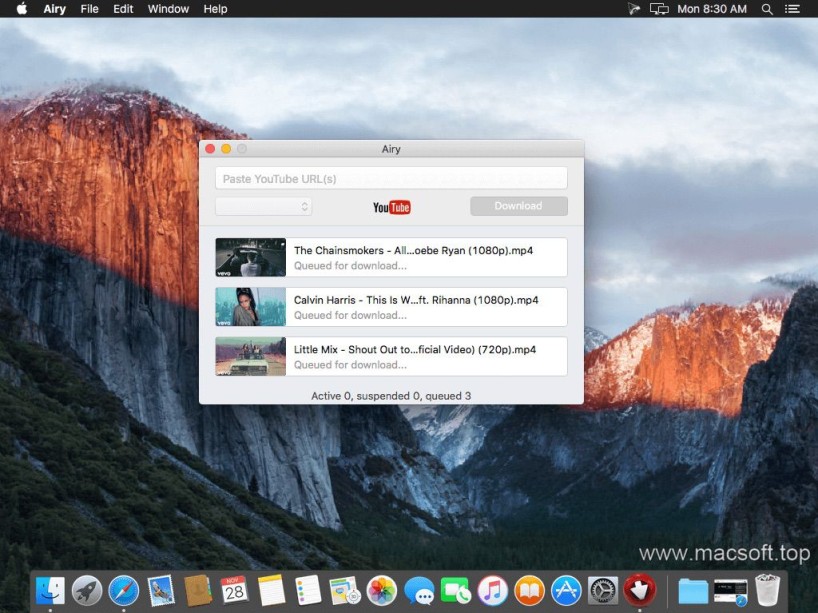Open the displays menu bar item

(659, 9)
